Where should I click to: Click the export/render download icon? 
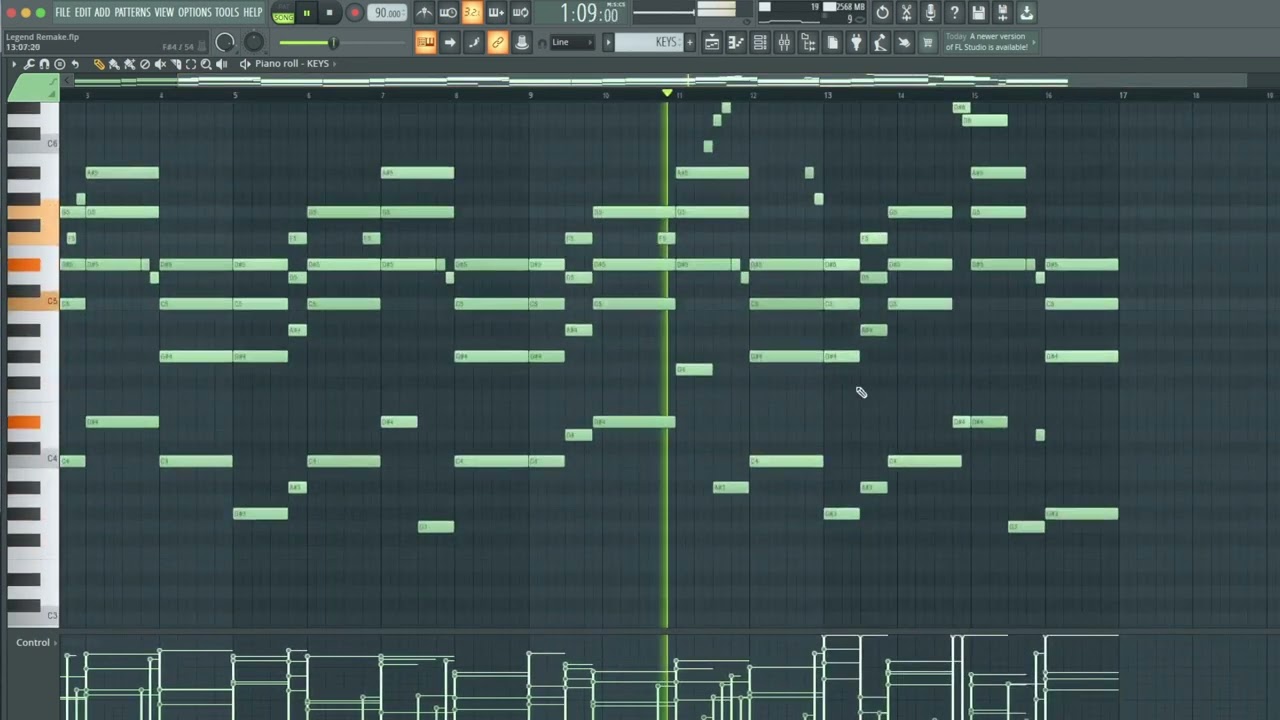[1027, 13]
